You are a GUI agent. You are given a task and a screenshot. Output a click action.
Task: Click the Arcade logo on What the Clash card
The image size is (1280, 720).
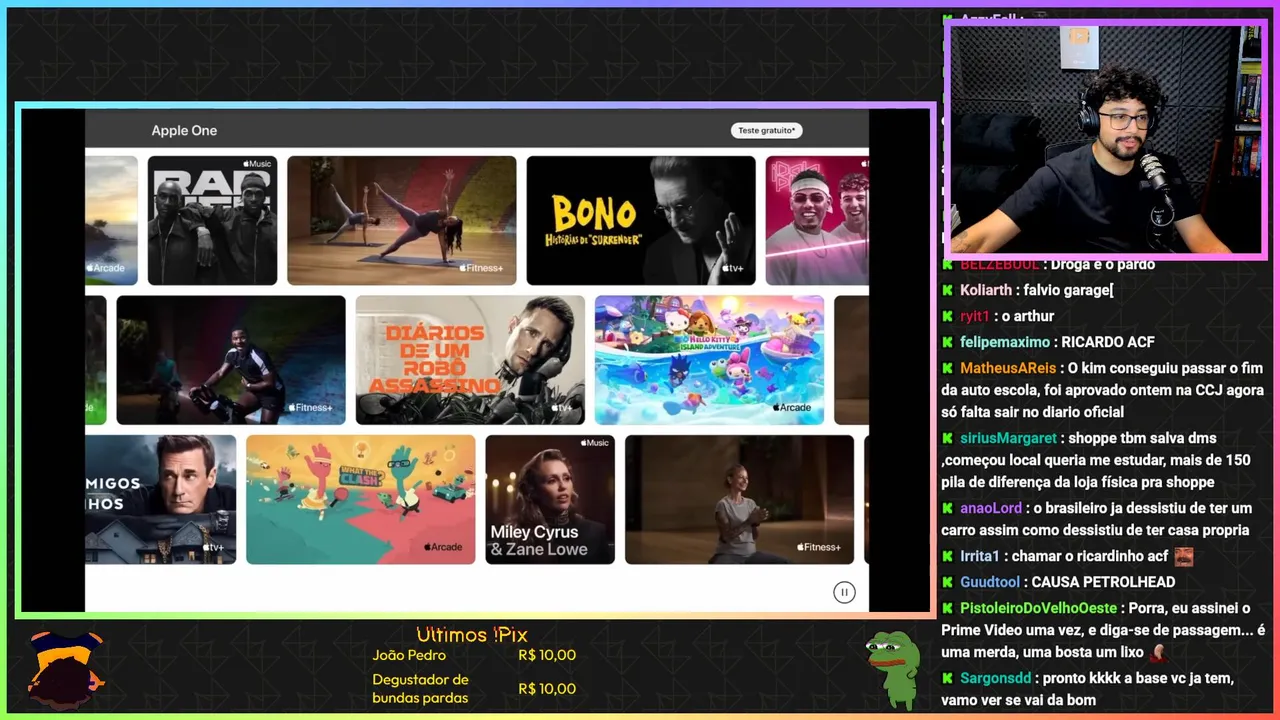click(443, 547)
